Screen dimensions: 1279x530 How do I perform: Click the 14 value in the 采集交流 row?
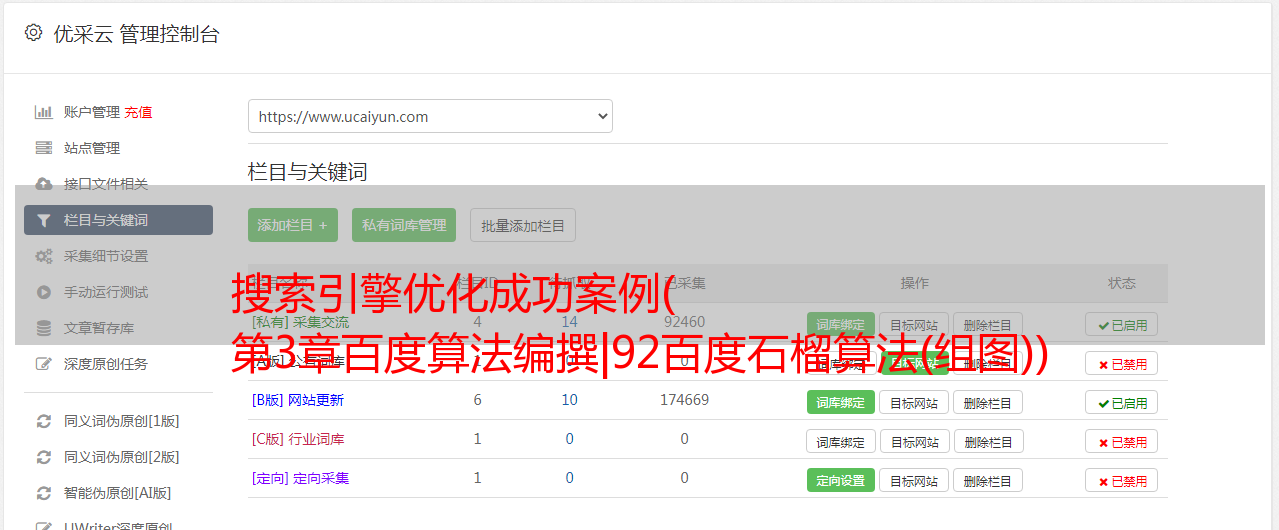click(569, 322)
